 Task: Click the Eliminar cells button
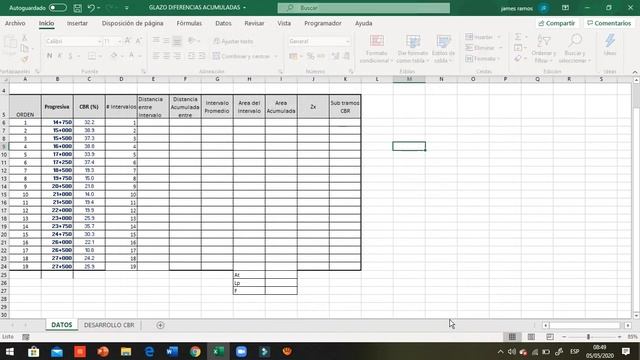484,48
